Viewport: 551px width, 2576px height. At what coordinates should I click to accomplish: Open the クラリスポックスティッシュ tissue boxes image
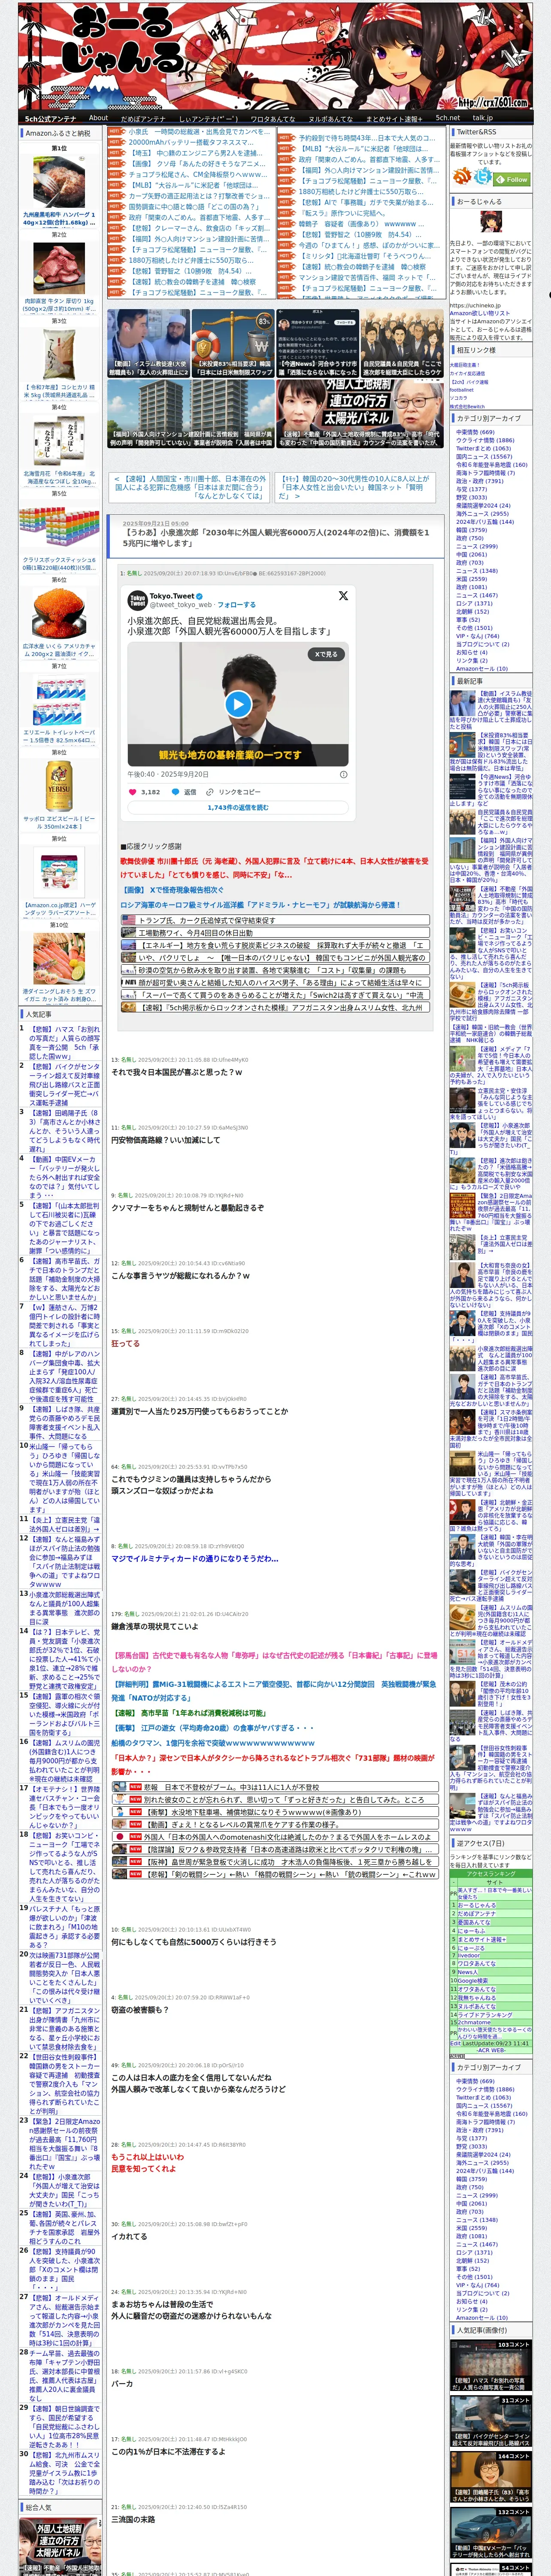(59, 527)
